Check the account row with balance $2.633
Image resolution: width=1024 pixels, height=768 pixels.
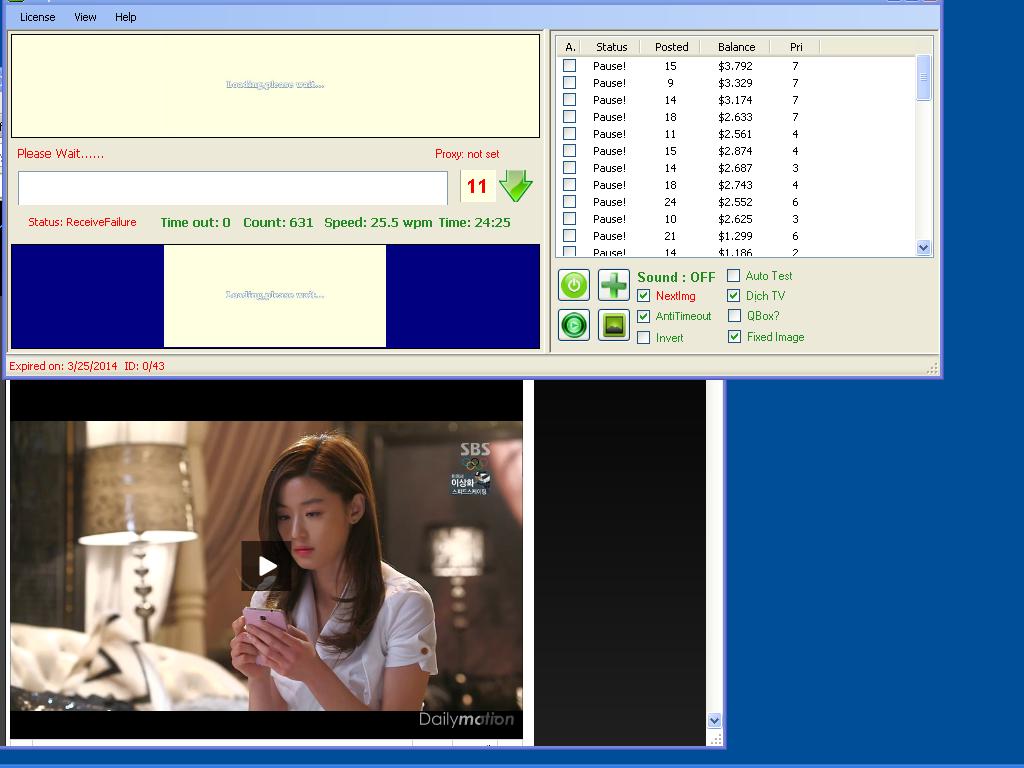coord(569,117)
